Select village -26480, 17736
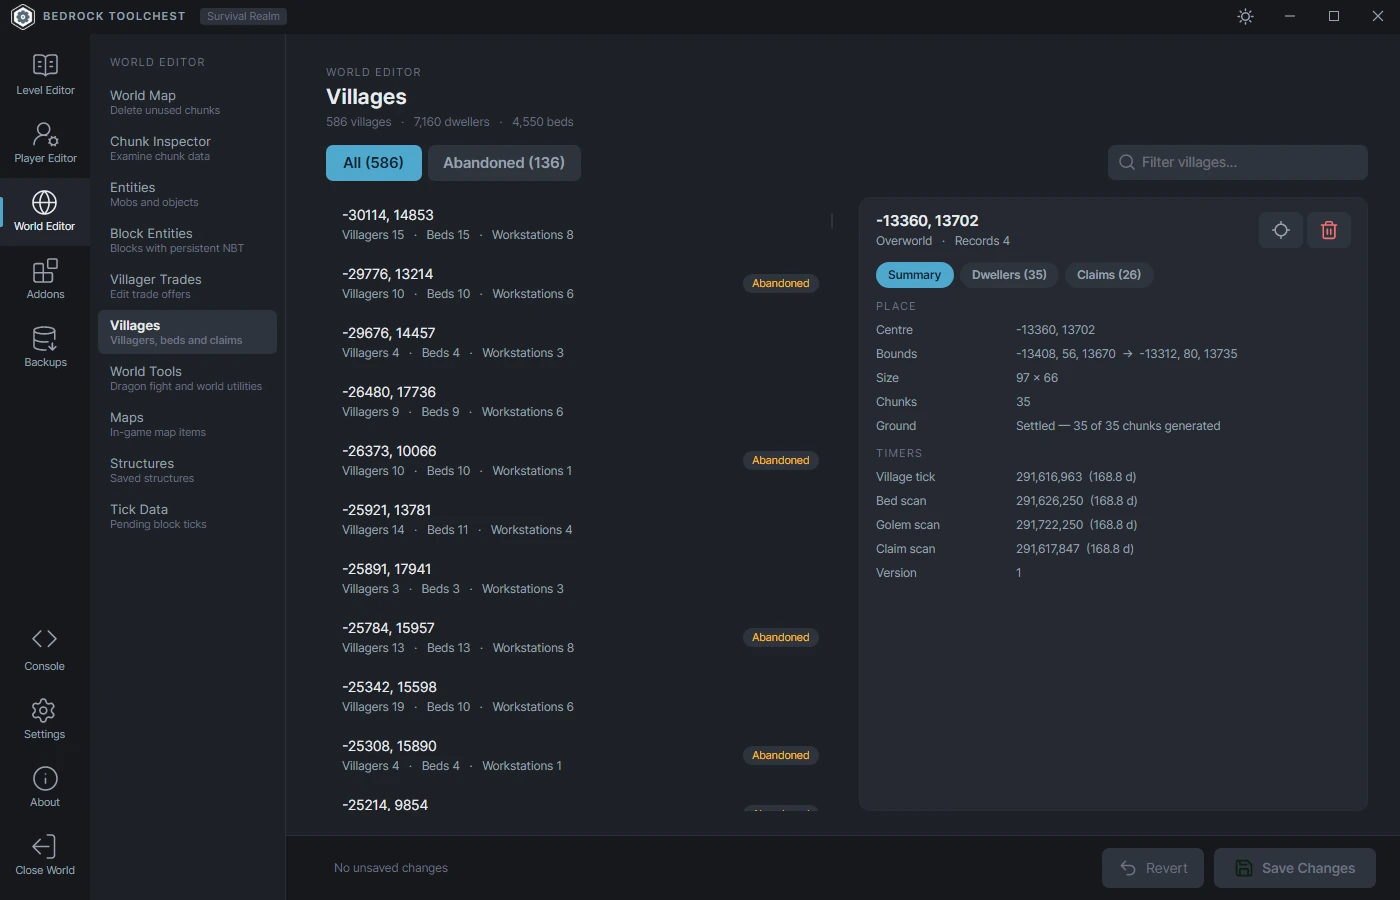This screenshot has width=1400, height=900. (576, 401)
